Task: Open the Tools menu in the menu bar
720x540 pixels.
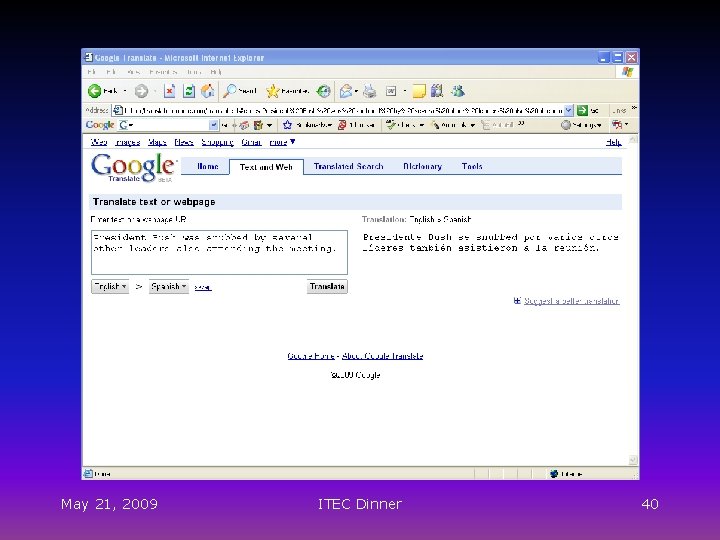Action: 194,72
